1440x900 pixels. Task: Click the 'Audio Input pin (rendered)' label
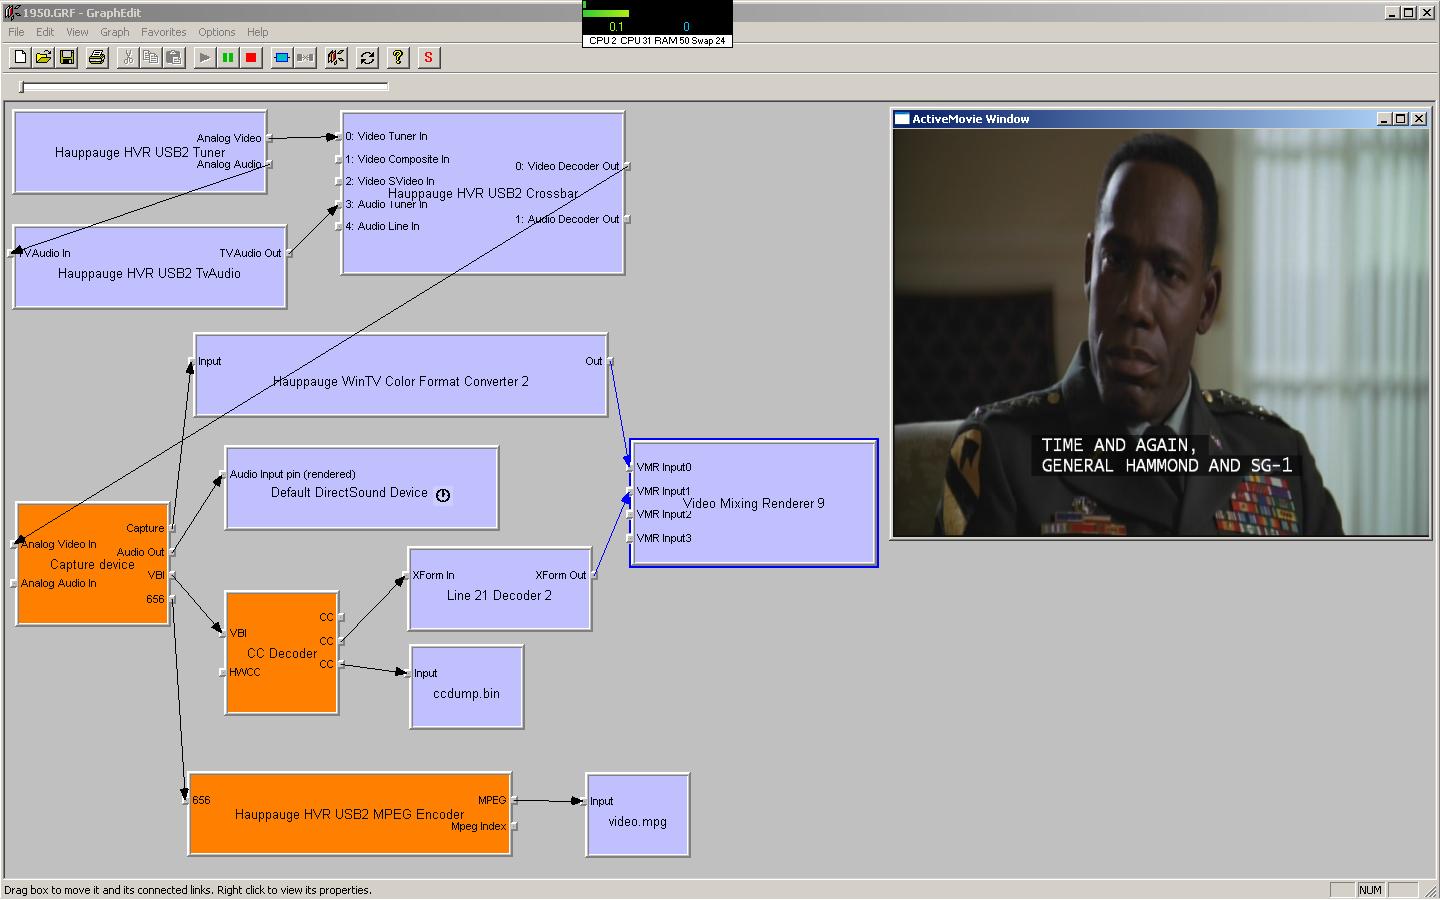(x=293, y=474)
